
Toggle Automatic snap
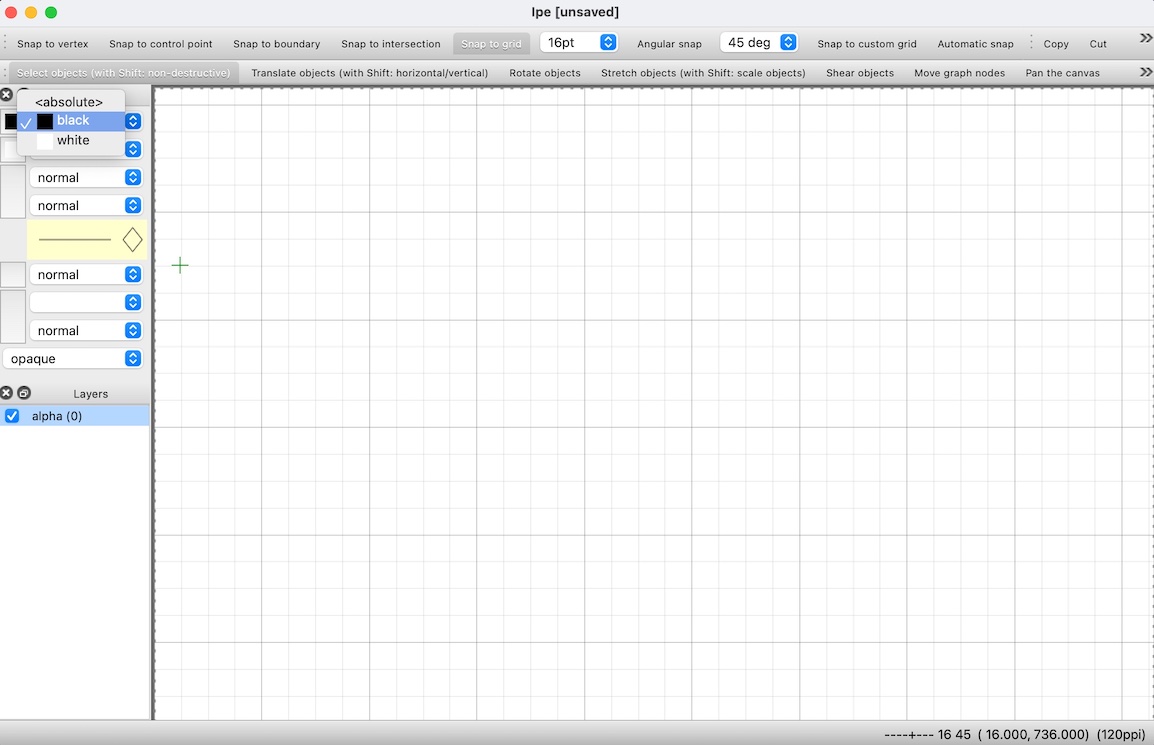click(975, 44)
